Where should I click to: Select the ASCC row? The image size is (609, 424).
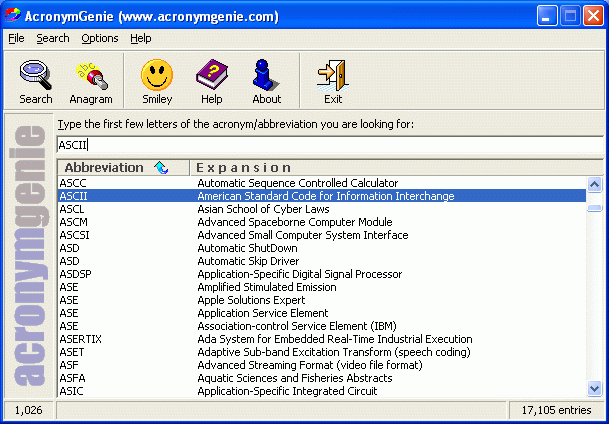tap(322, 183)
